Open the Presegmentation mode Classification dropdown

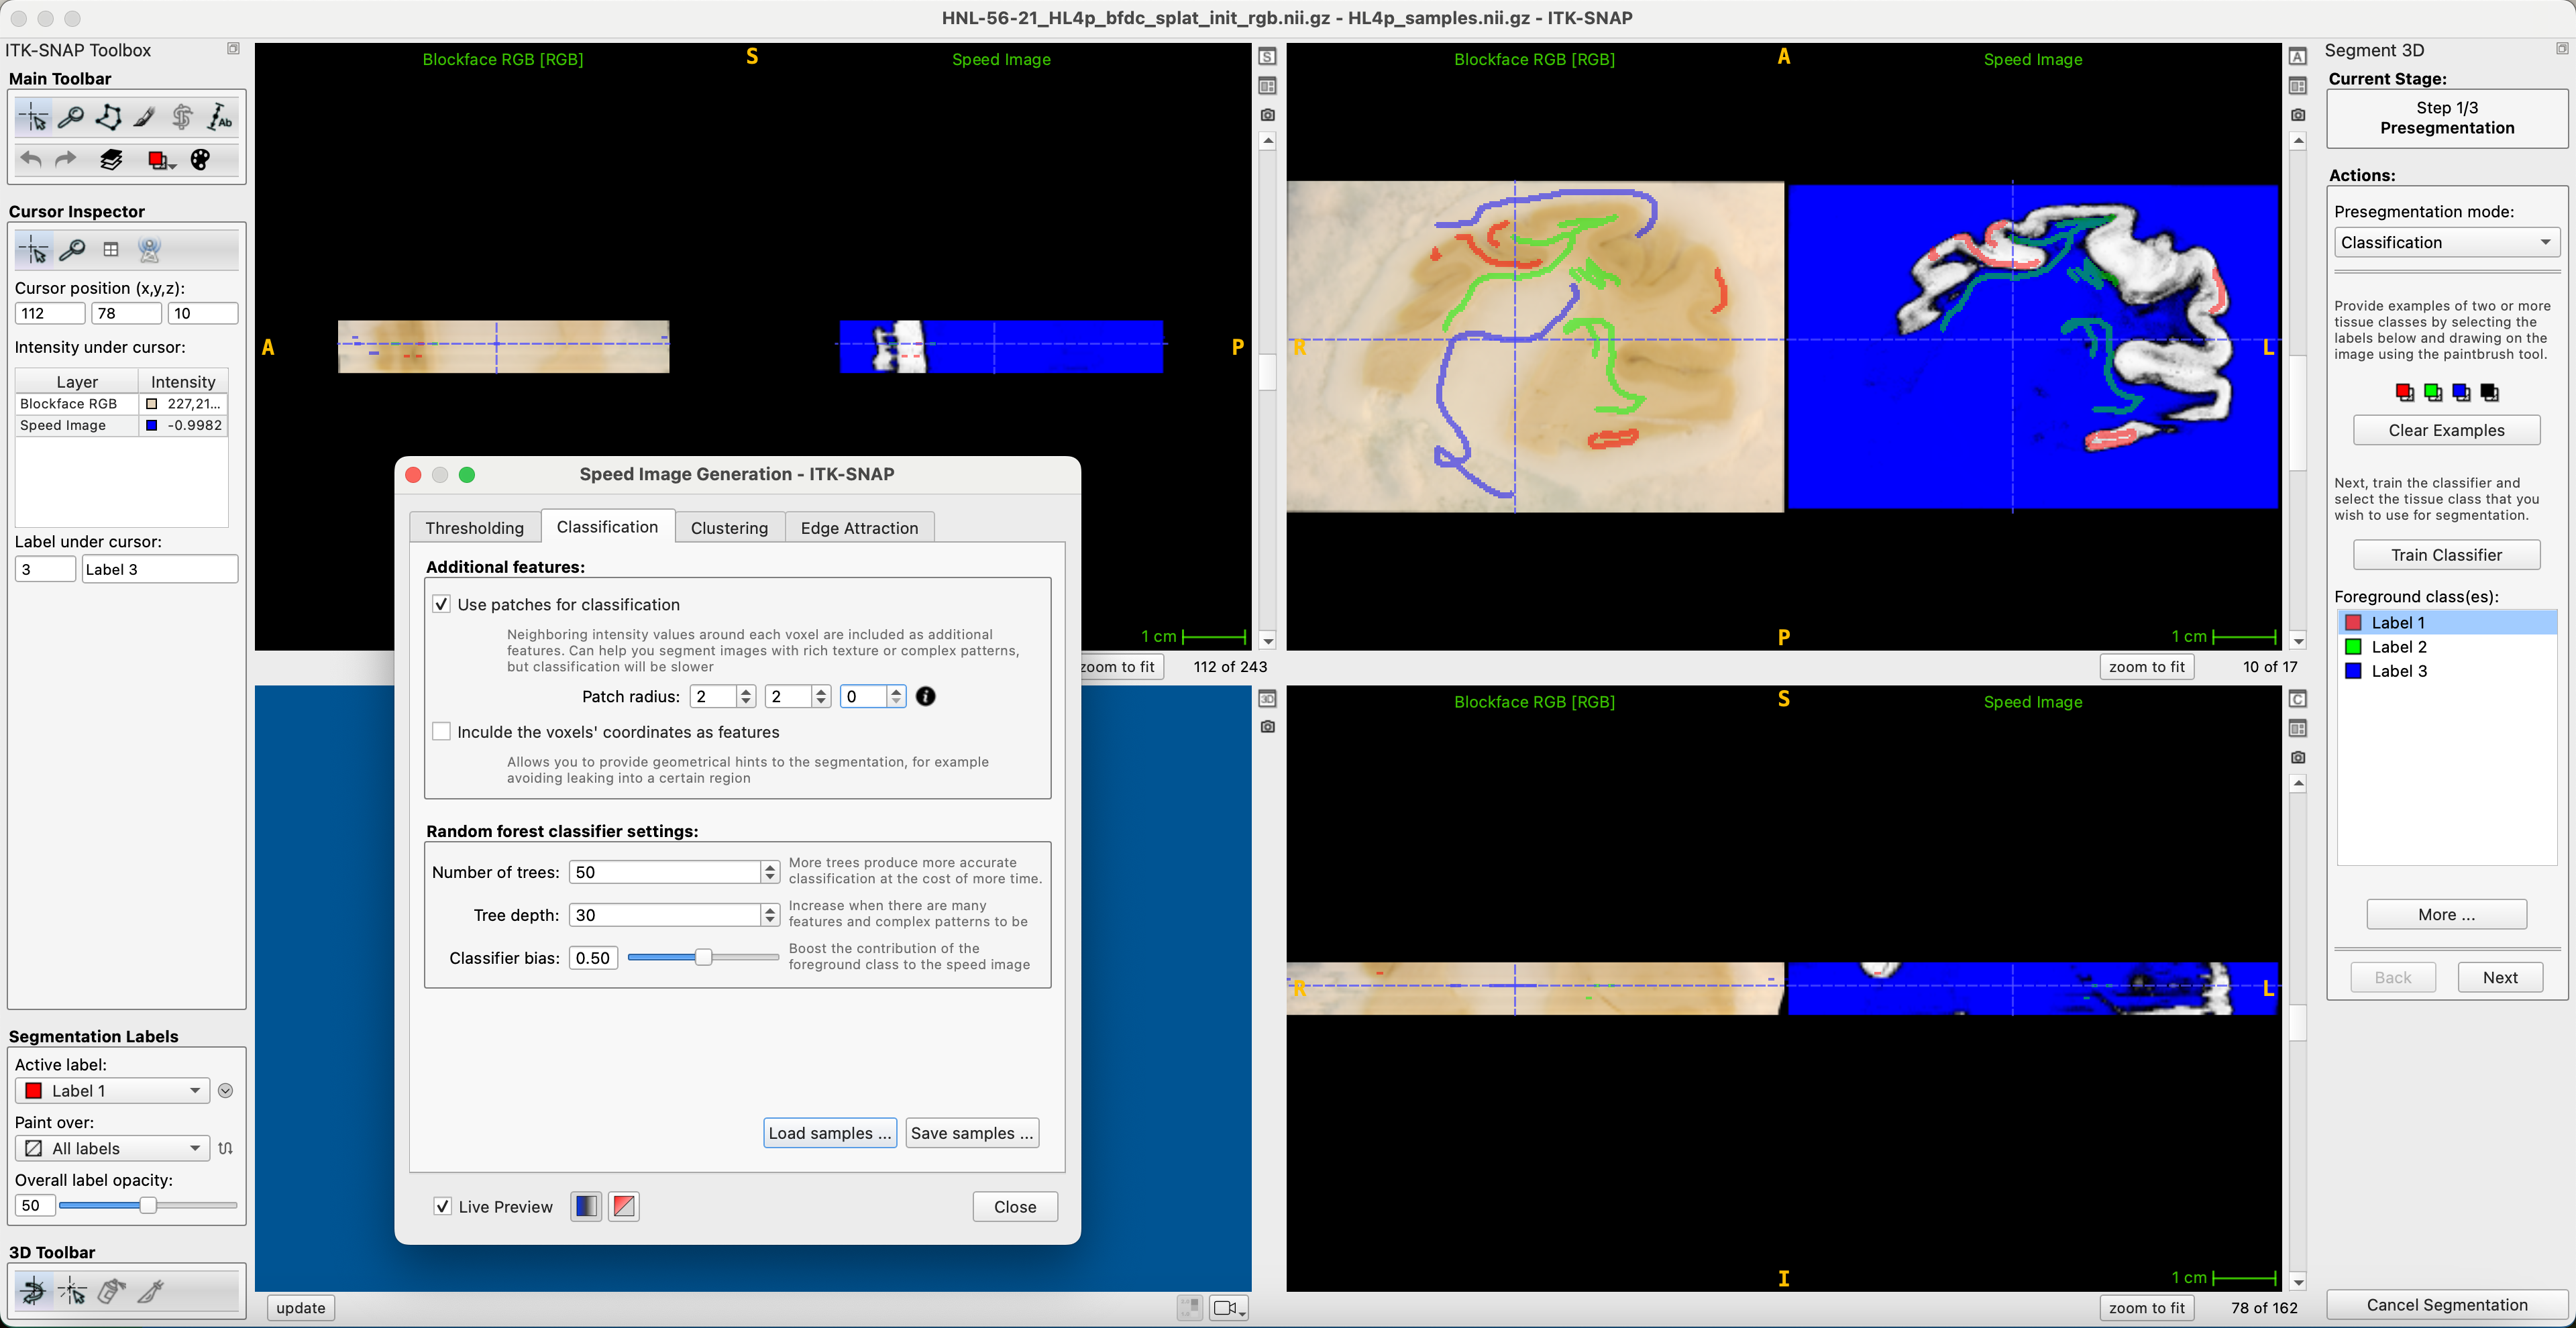point(2447,243)
